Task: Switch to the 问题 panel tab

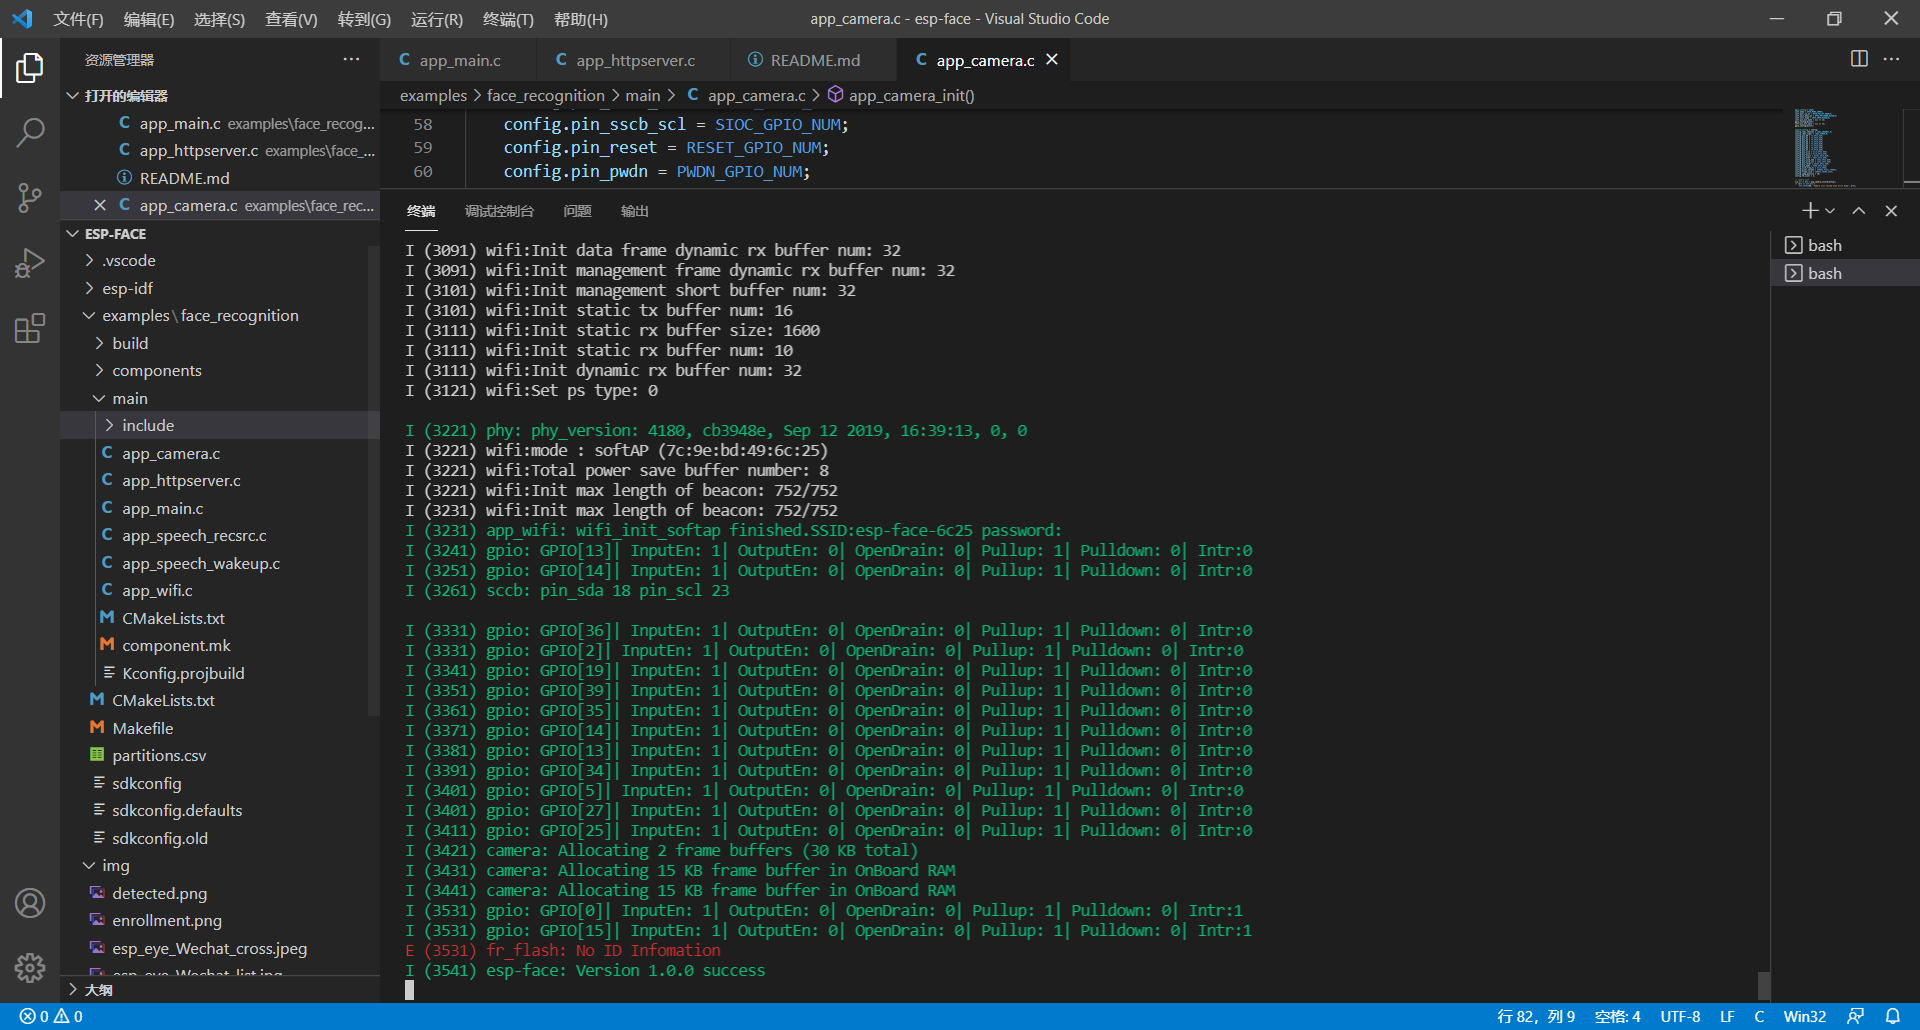Action: click(577, 211)
